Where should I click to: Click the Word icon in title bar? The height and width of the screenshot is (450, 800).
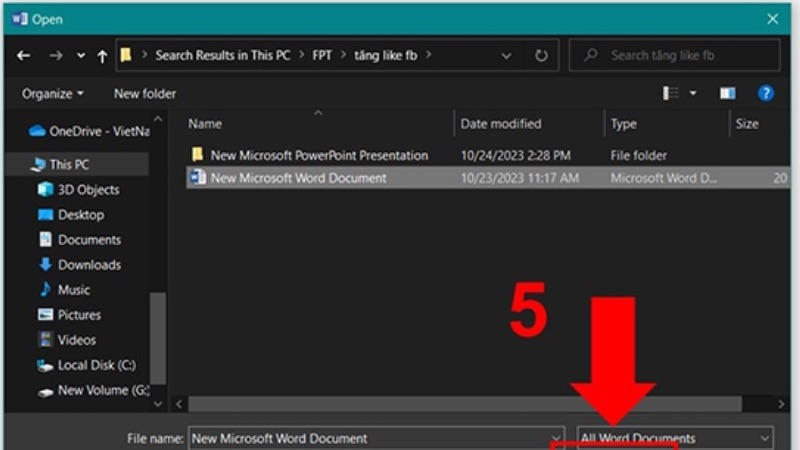click(19, 19)
